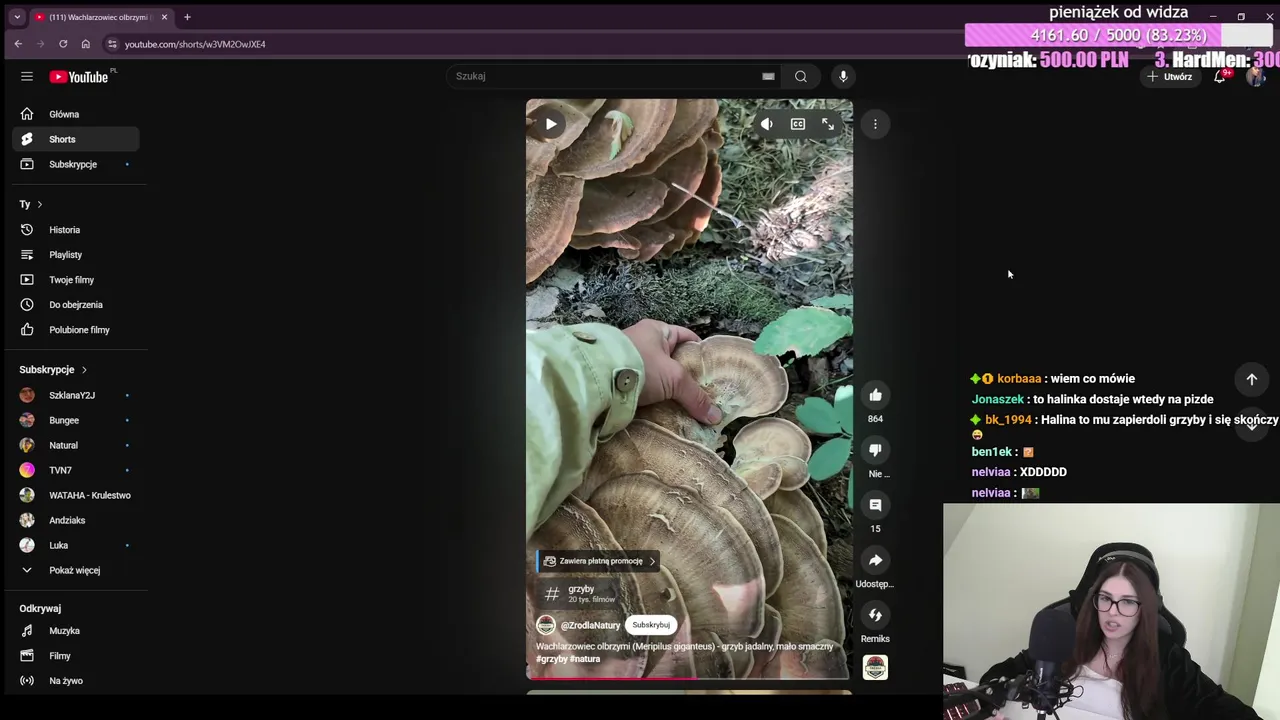Open the three-dot more options menu

875,124
